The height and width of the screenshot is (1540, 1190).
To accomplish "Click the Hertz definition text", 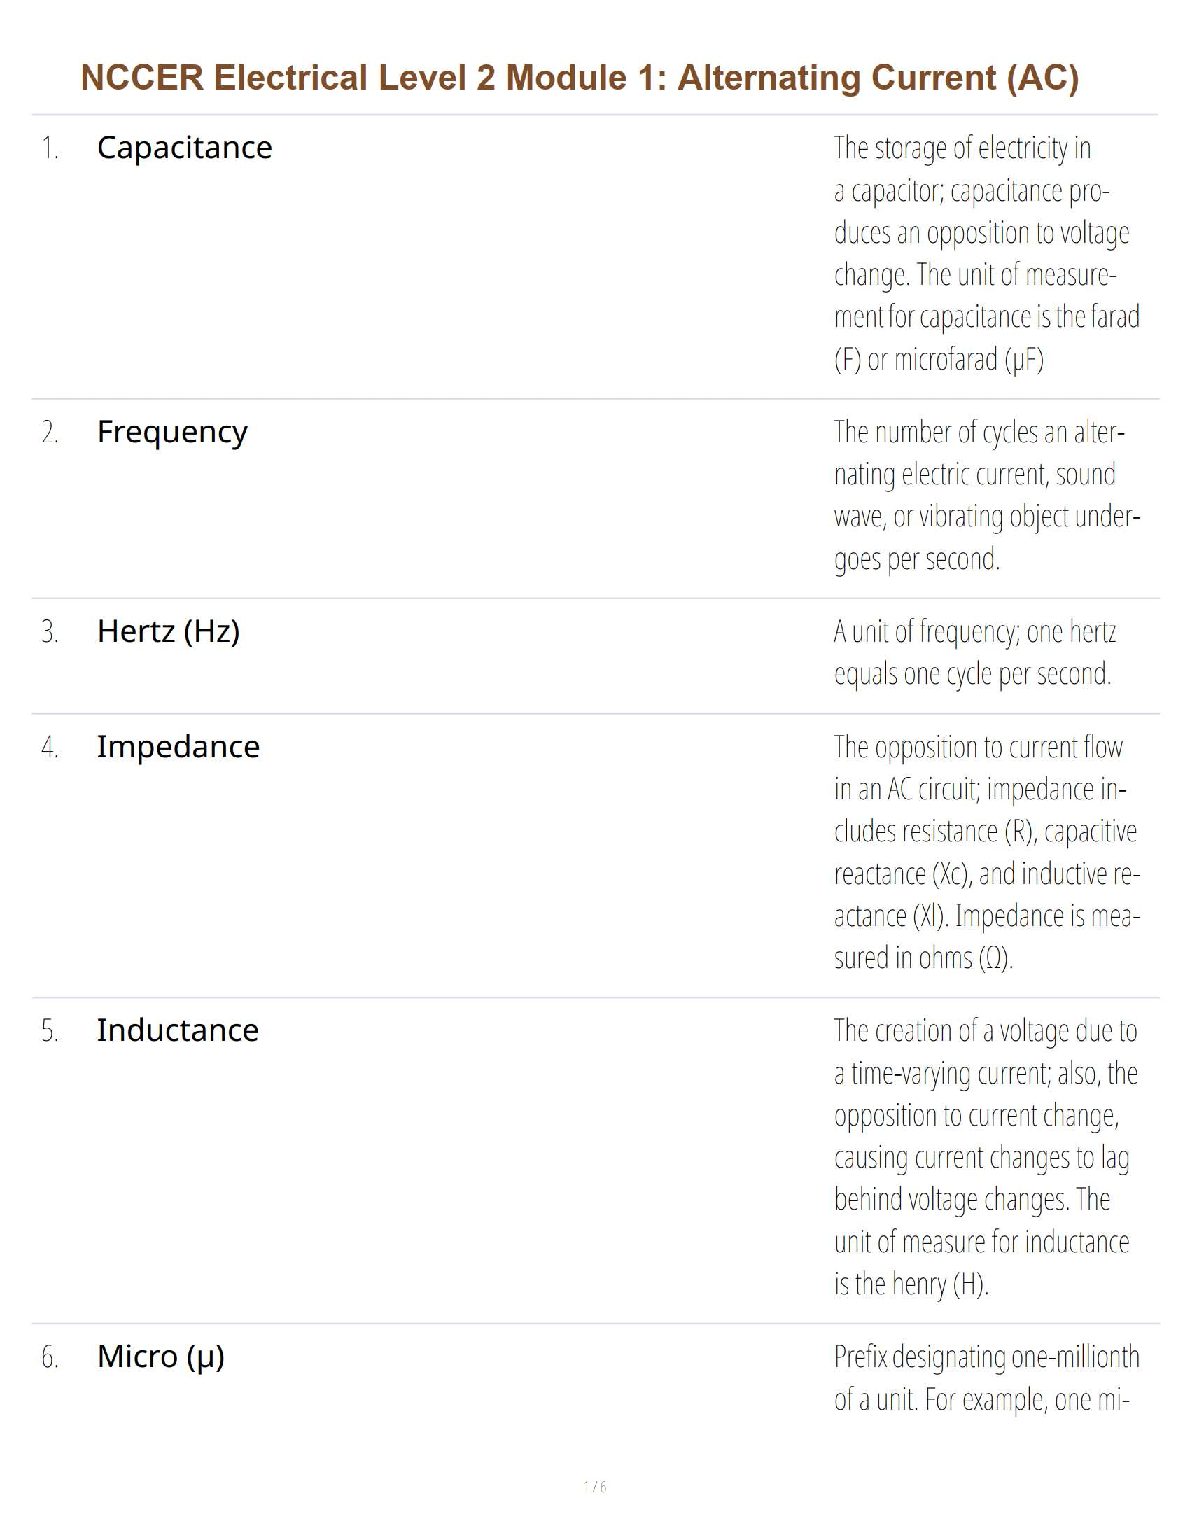I will click(x=973, y=653).
